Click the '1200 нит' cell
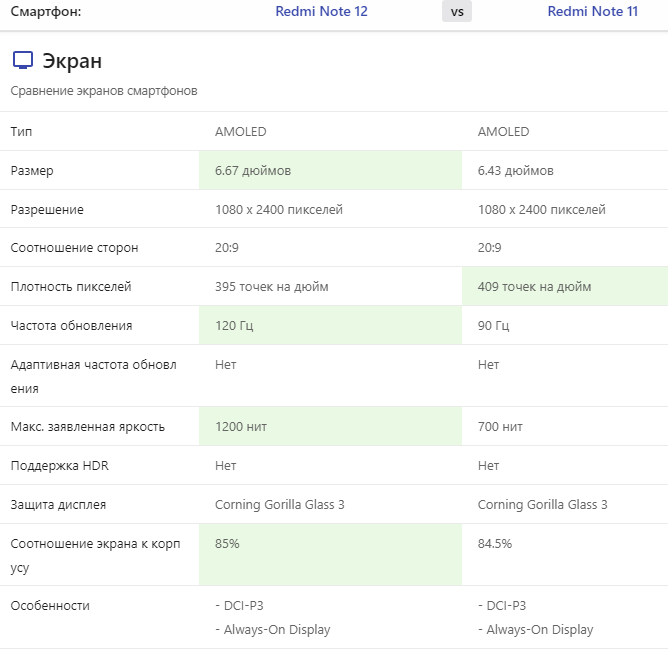 [x=331, y=426]
